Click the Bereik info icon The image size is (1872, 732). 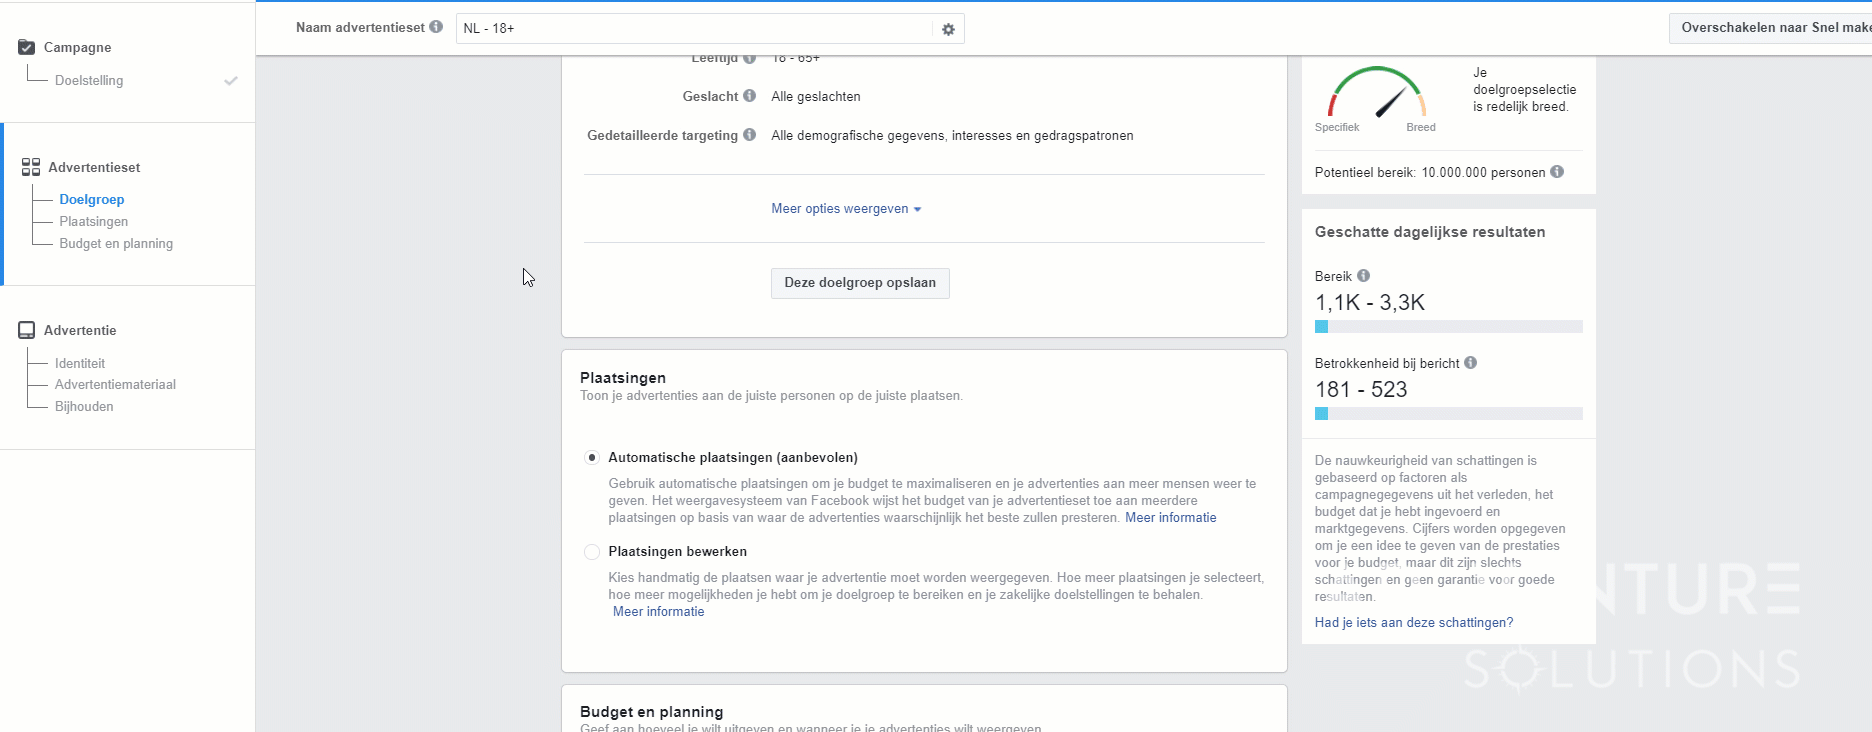tap(1363, 276)
